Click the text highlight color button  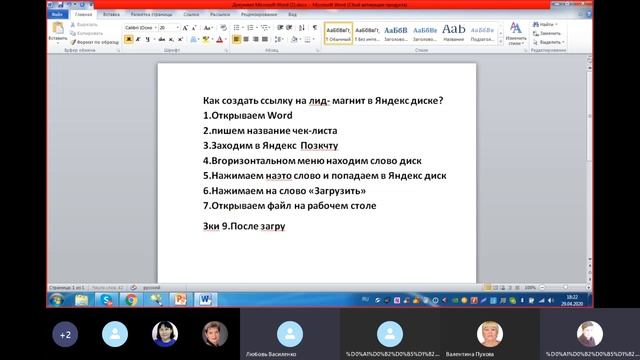(x=206, y=40)
